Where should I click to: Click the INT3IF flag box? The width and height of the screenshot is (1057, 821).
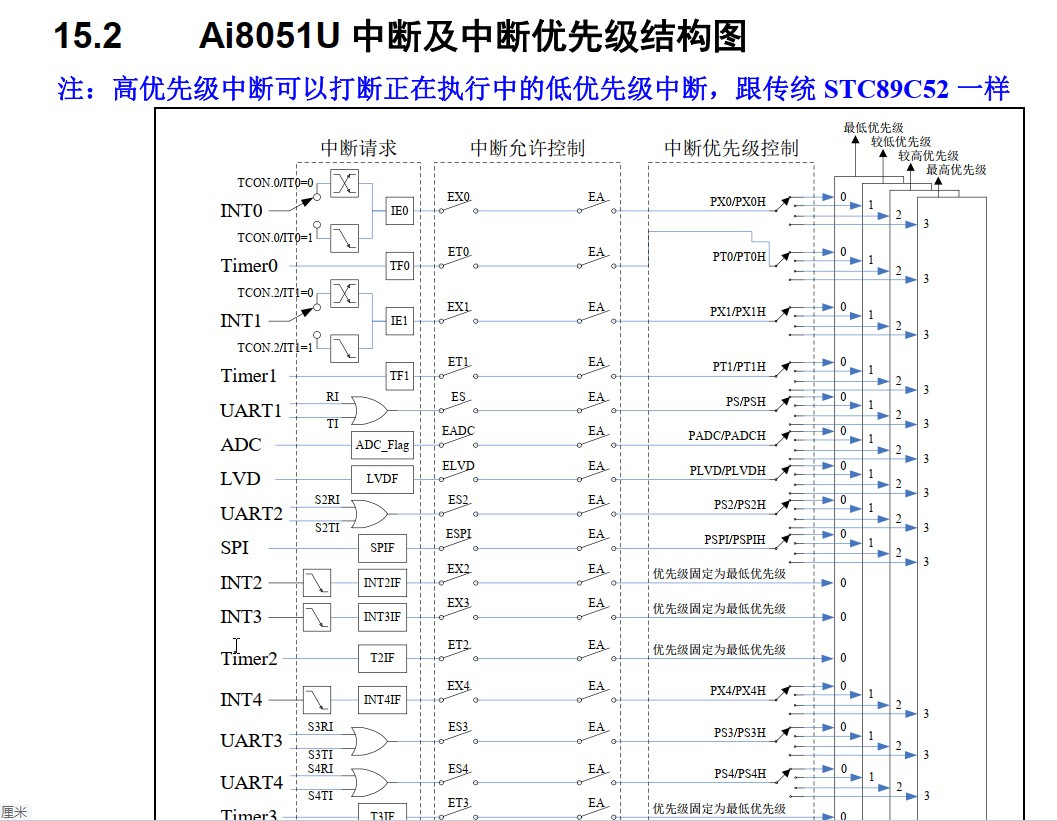382,617
